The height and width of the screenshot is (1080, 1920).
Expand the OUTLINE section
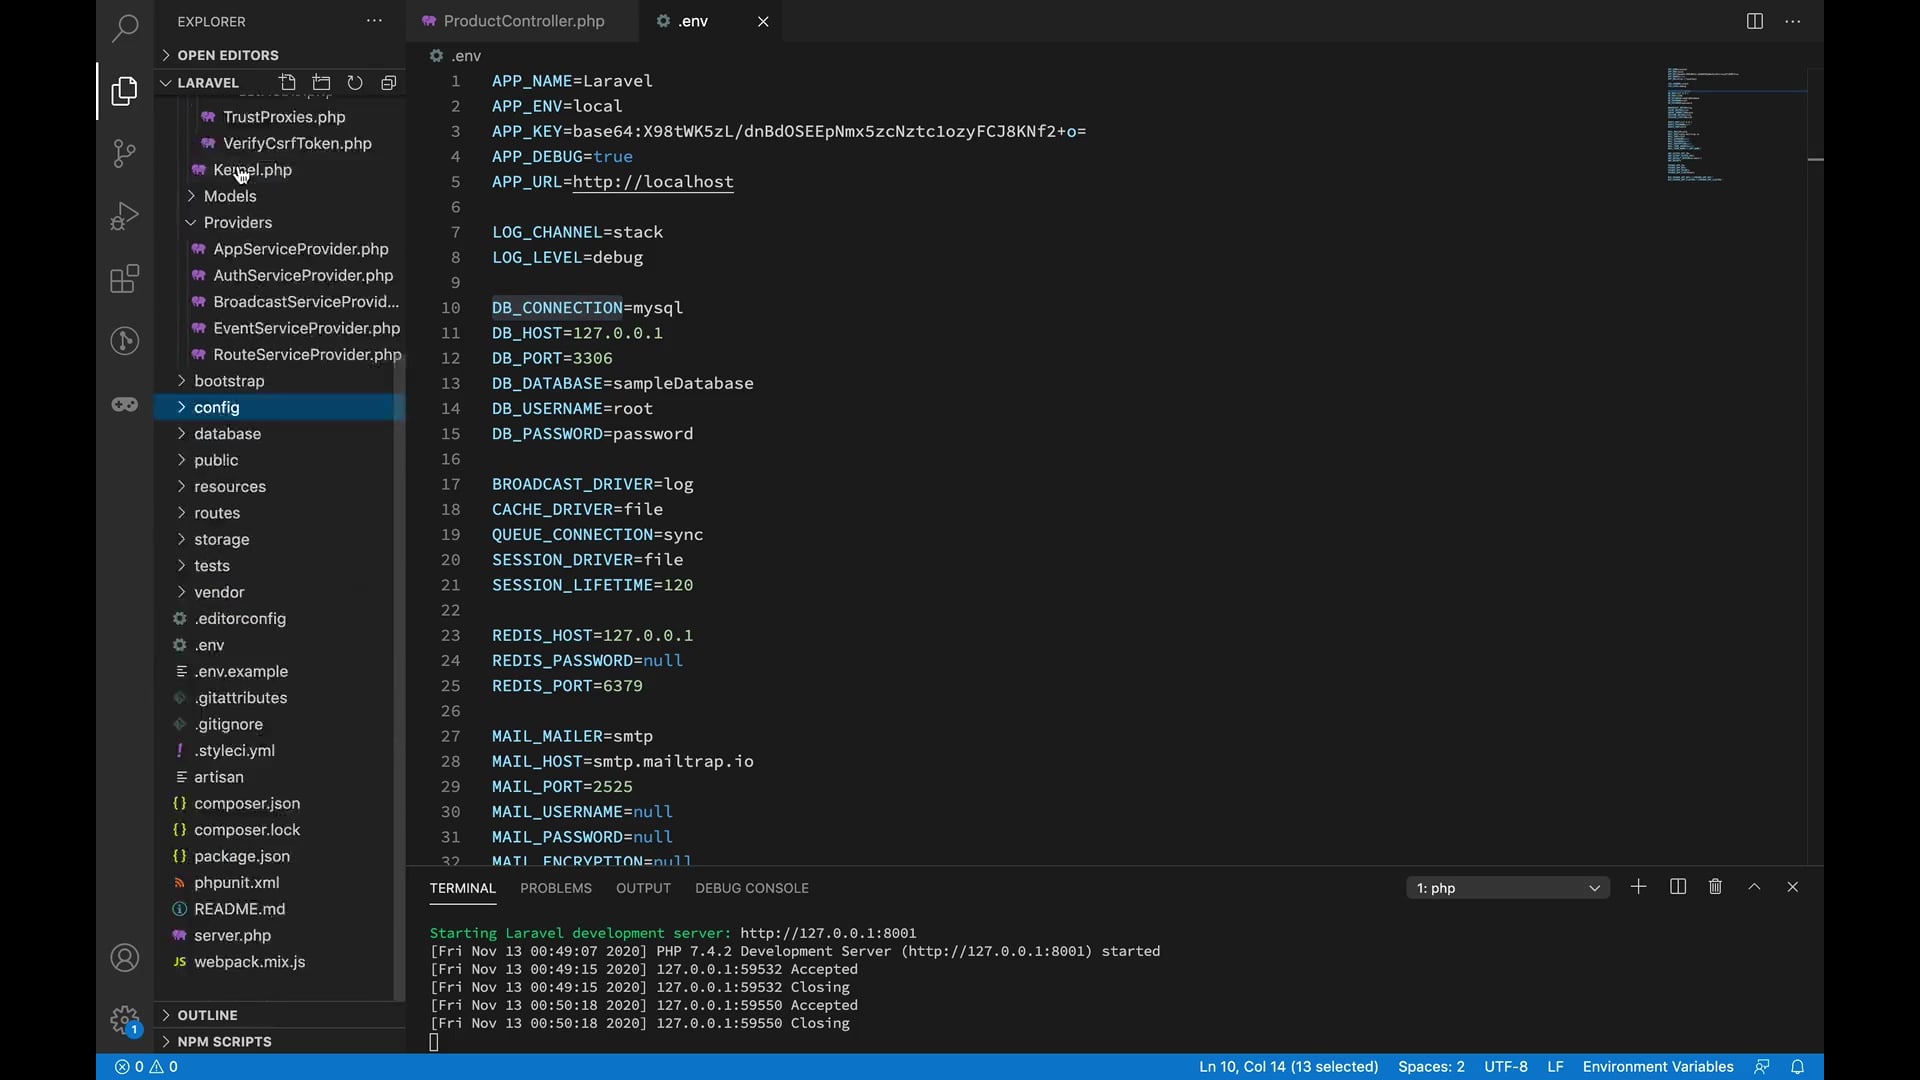(207, 1015)
